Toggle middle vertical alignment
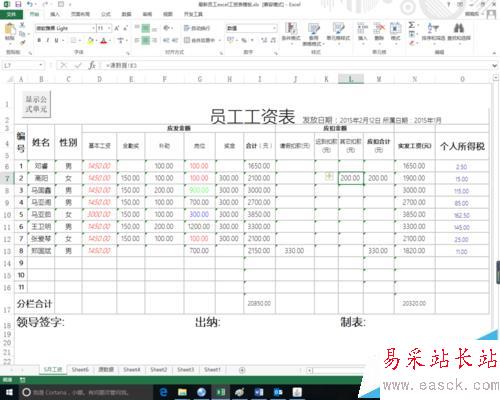This screenshot has width=500, height=400. (x=146, y=28)
